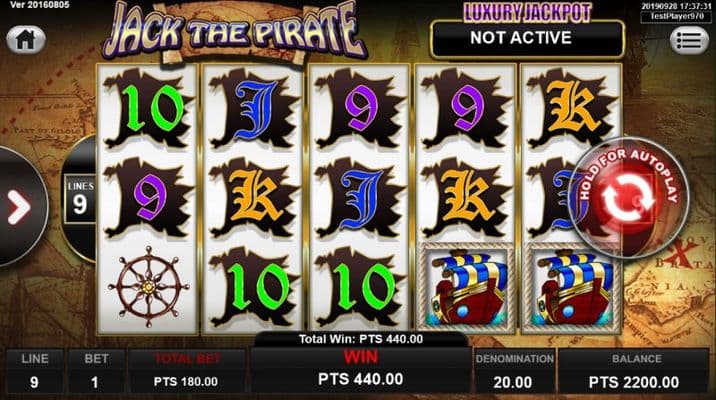Click the blue J atop reel two
The width and height of the screenshot is (716, 400).
click(254, 109)
